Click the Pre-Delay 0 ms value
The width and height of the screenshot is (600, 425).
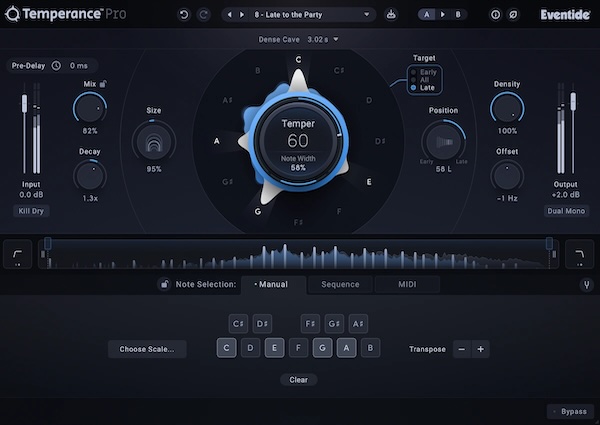click(78, 66)
